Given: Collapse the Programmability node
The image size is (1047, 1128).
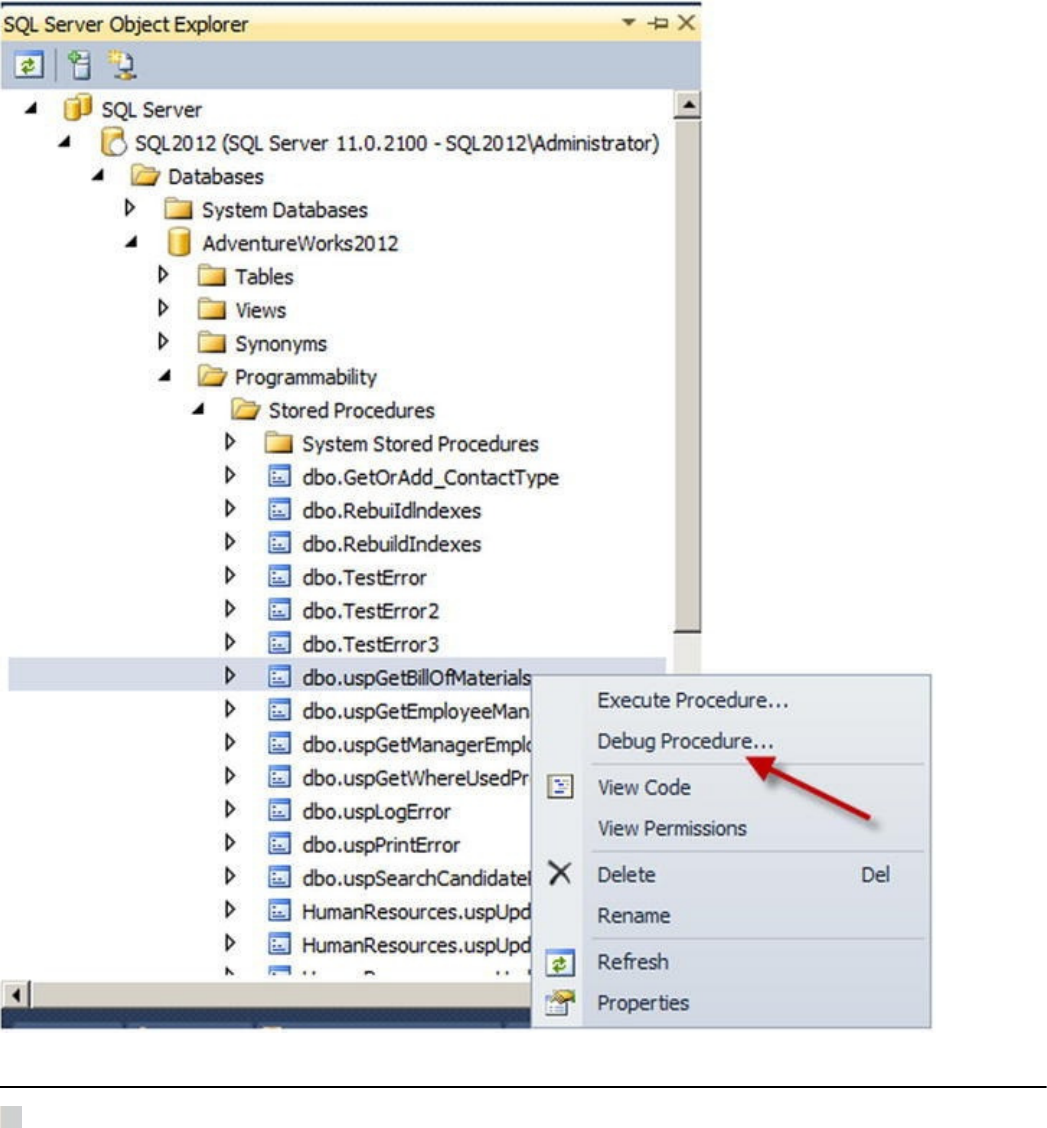Looking at the screenshot, I should pyautogui.click(x=165, y=376).
